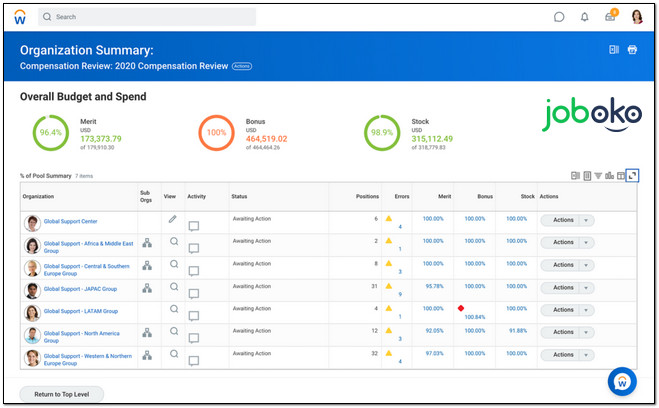Expand Actions dropdown for Global Support Center
659x408 pixels.
pyautogui.click(x=587, y=220)
